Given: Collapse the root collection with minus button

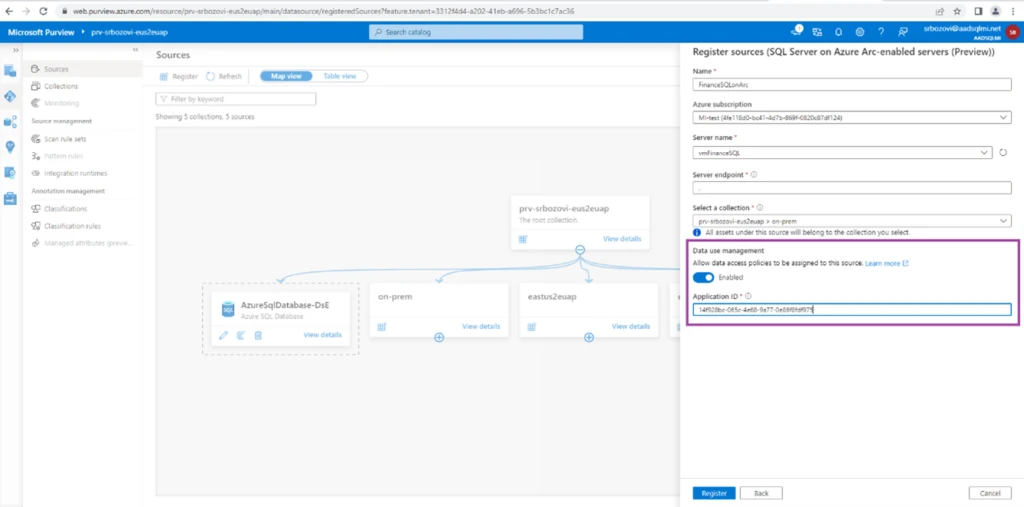Looking at the screenshot, I should [579, 250].
